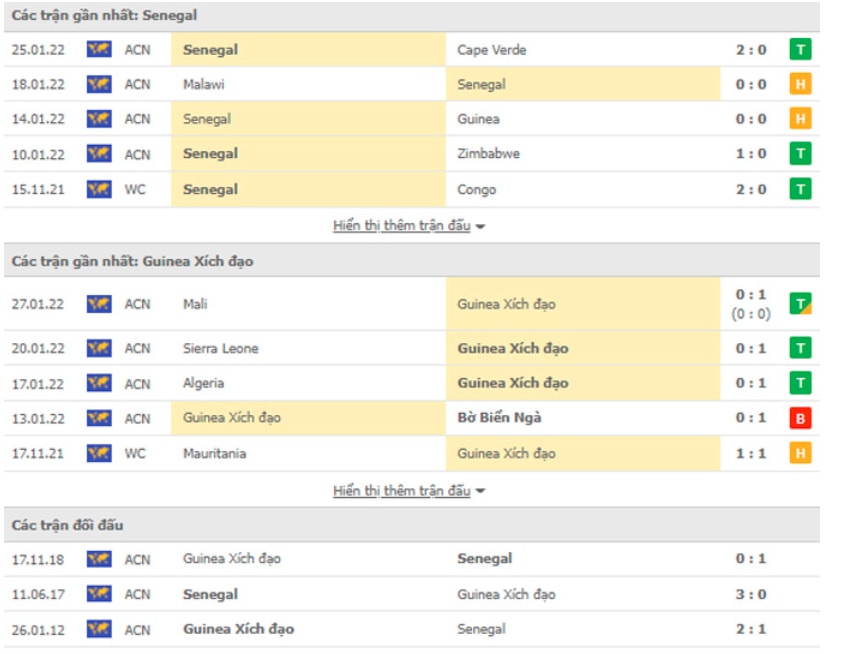Click the flag icon in the 17.11.18 head-to-head row

click(x=99, y=559)
